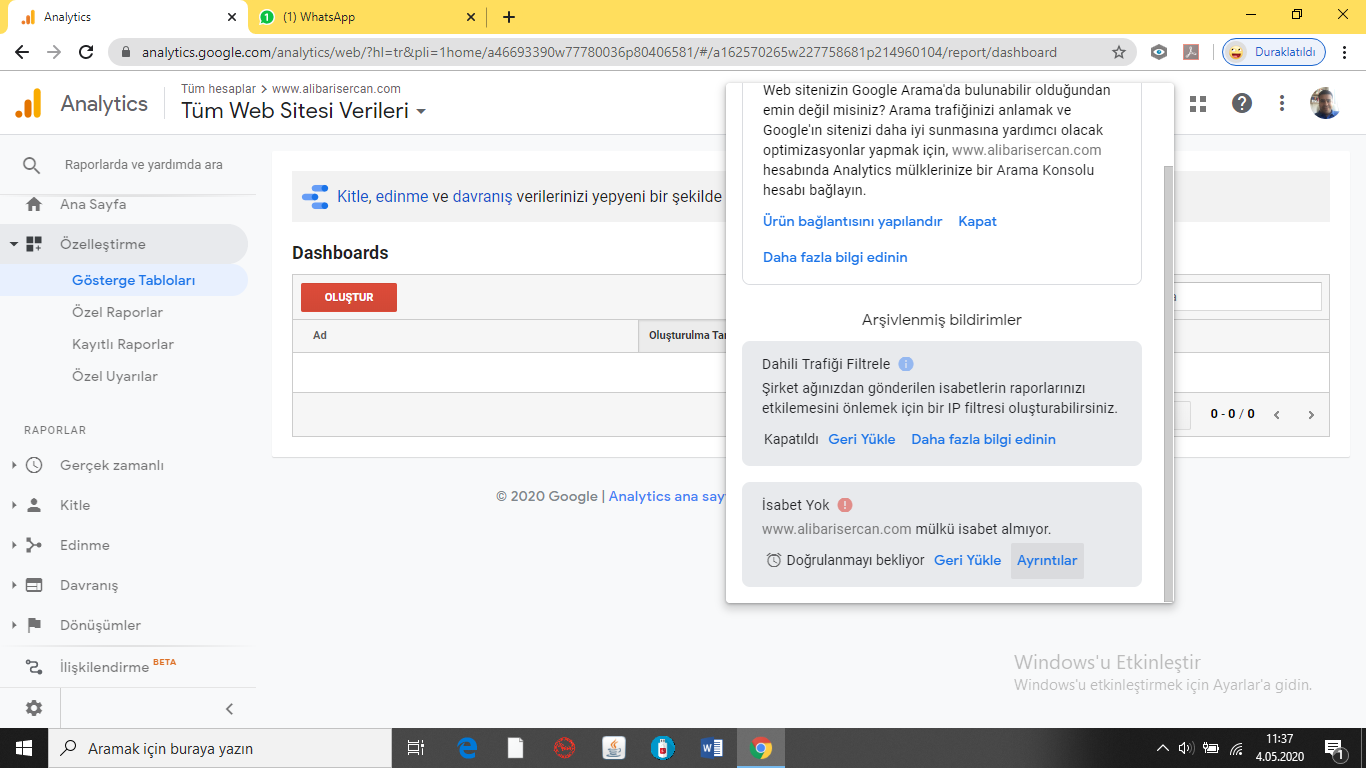Select Özel Uyarılar in sidebar
This screenshot has width=1366, height=768.
[x=115, y=376]
